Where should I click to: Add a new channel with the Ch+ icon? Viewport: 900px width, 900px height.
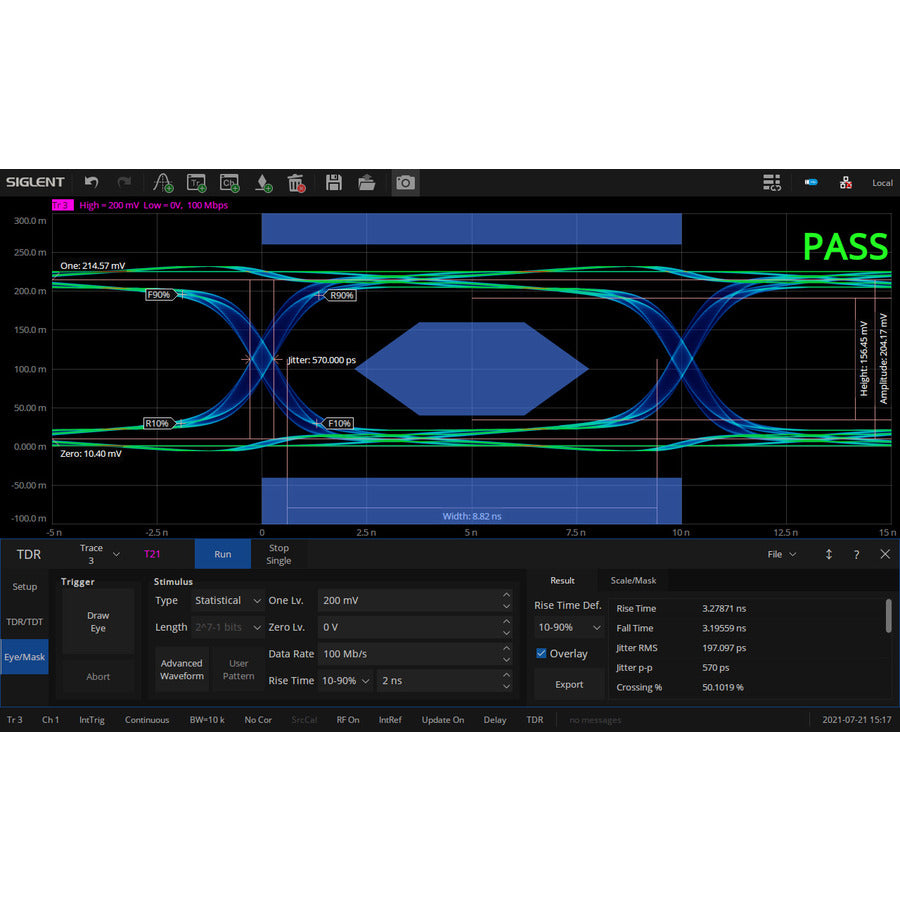pyautogui.click(x=228, y=182)
